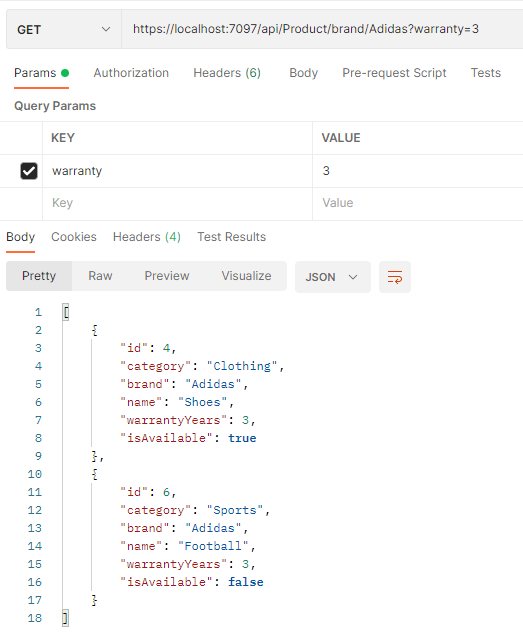Click the "id": 6 line
Image resolution: width=523 pixels, height=642 pixels.
[148, 492]
